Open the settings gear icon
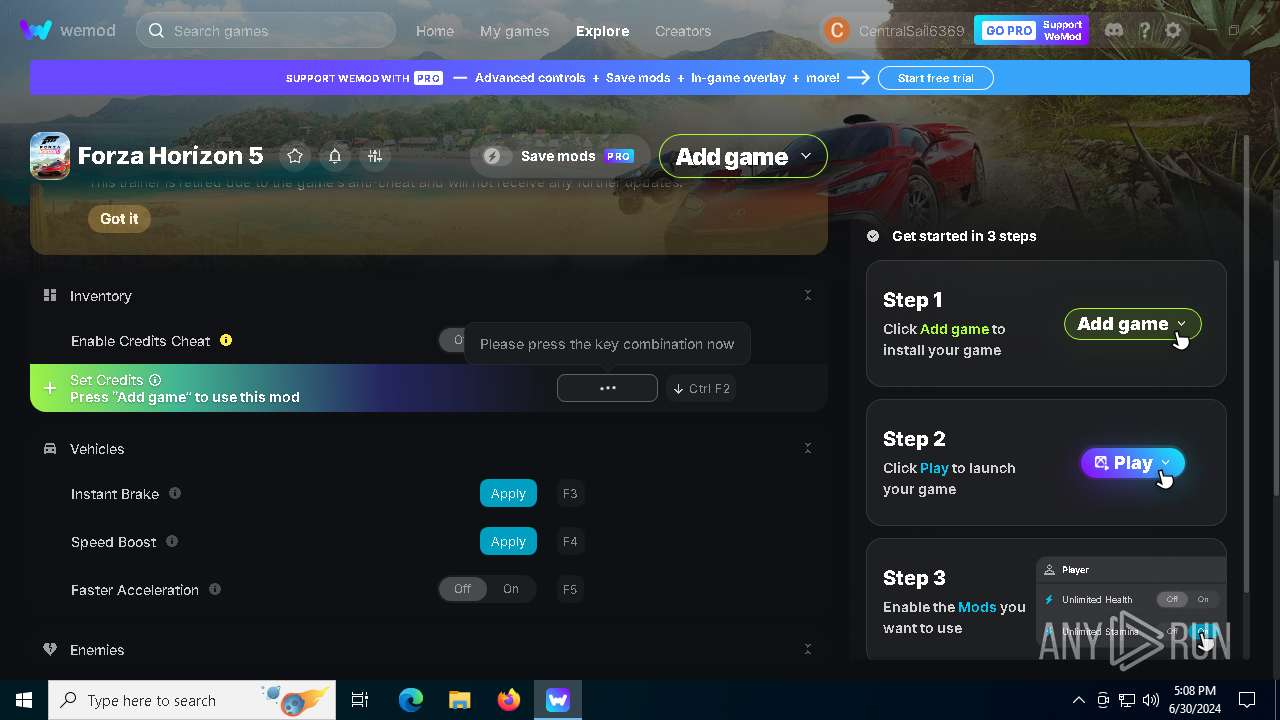 1174,31
